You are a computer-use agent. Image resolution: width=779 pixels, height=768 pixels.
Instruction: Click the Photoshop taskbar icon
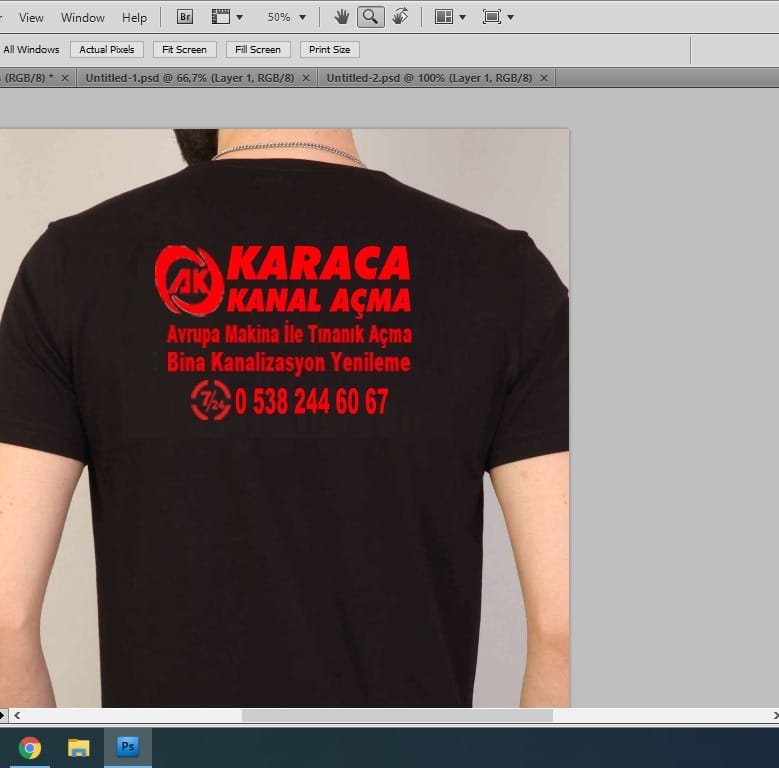click(x=128, y=747)
